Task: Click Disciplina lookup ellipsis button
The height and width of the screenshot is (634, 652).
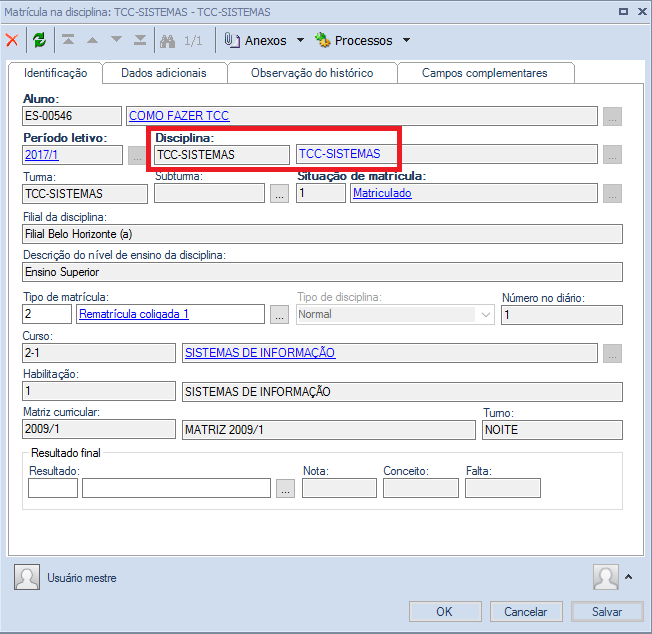Action: (612, 155)
